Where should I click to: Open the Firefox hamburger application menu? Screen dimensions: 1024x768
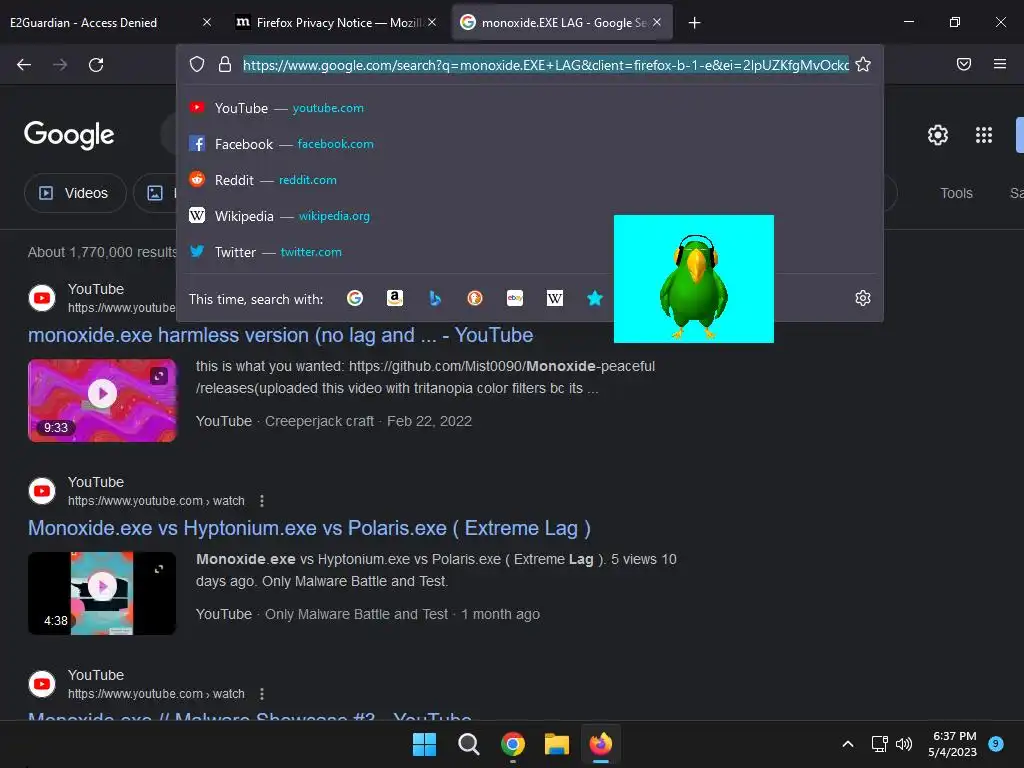tap(1000, 64)
